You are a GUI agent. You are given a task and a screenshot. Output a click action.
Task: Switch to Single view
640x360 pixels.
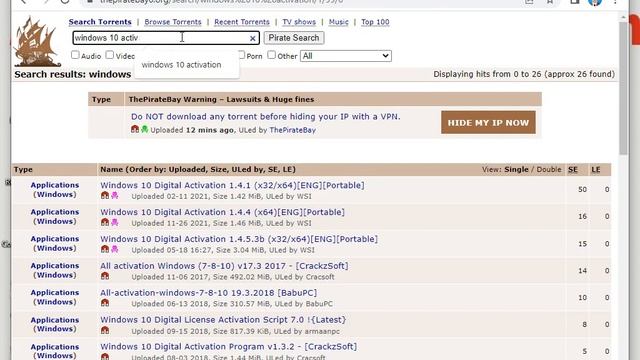tap(516, 169)
